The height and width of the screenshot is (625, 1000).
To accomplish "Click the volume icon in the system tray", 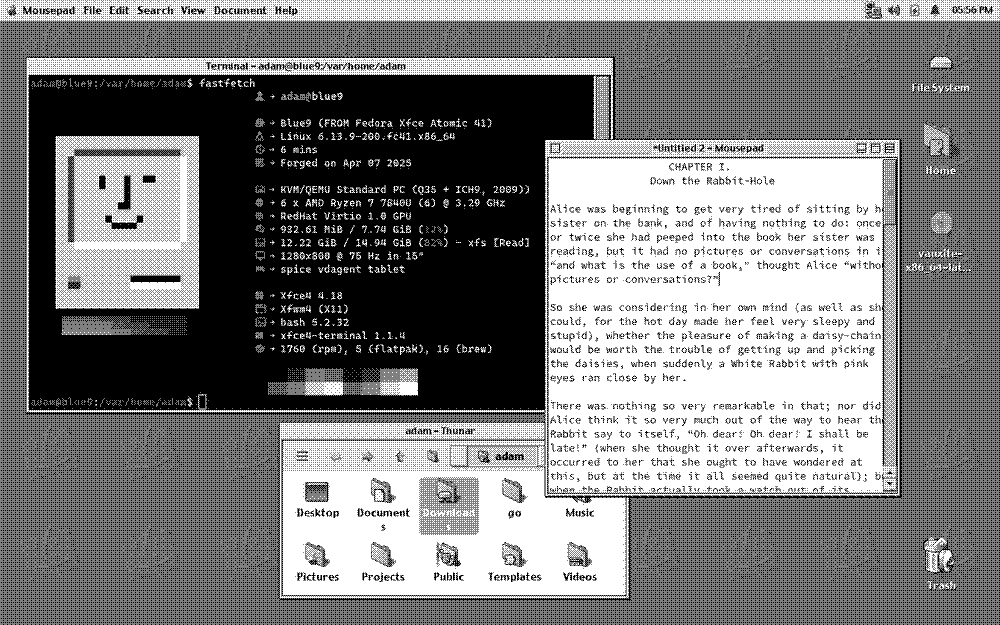I will click(x=893, y=10).
